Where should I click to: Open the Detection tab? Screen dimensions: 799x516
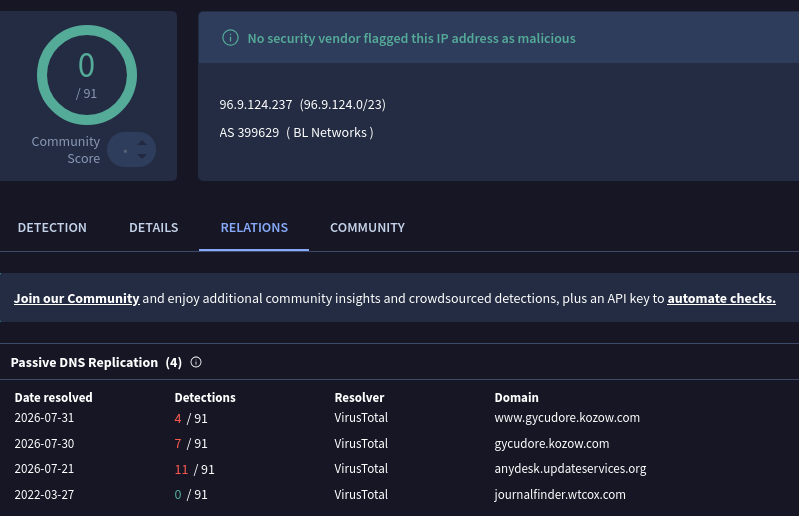pos(52,228)
